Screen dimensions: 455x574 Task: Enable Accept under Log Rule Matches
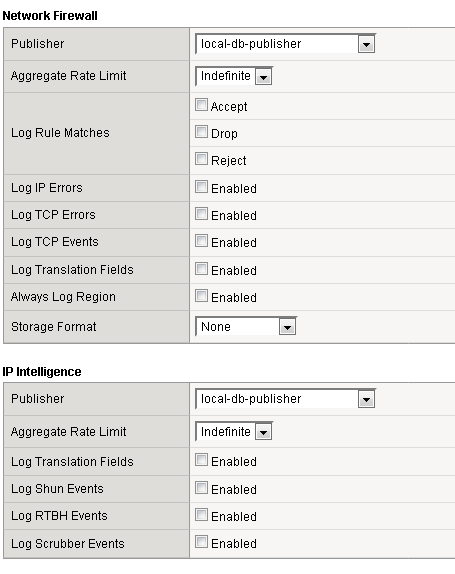click(201, 105)
